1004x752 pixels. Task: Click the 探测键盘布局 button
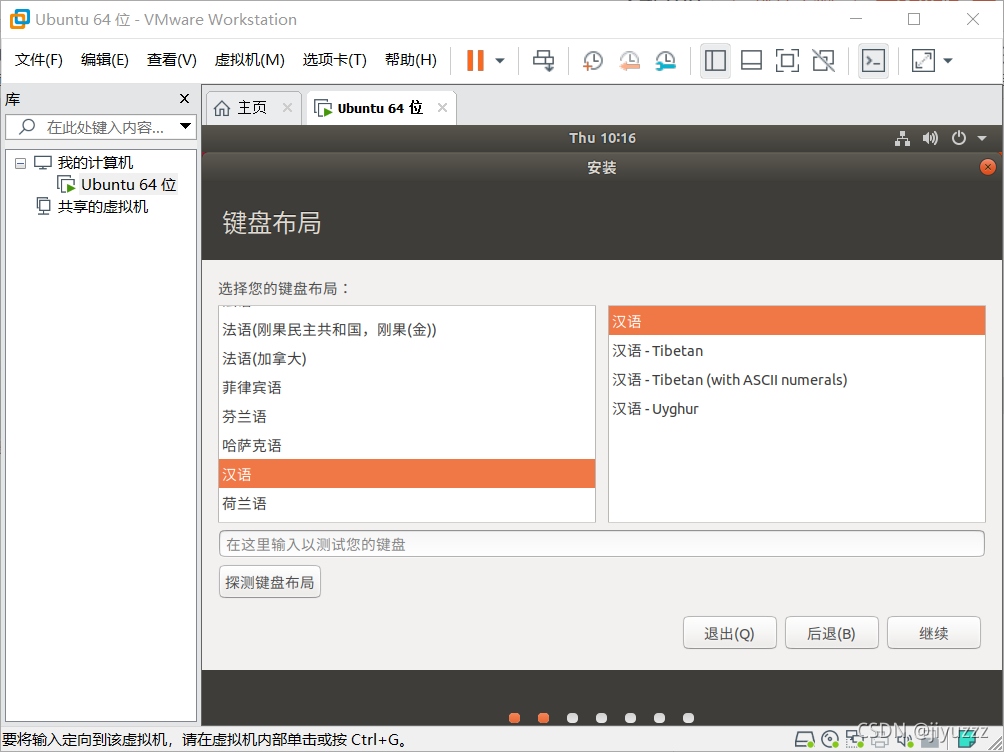(x=270, y=582)
